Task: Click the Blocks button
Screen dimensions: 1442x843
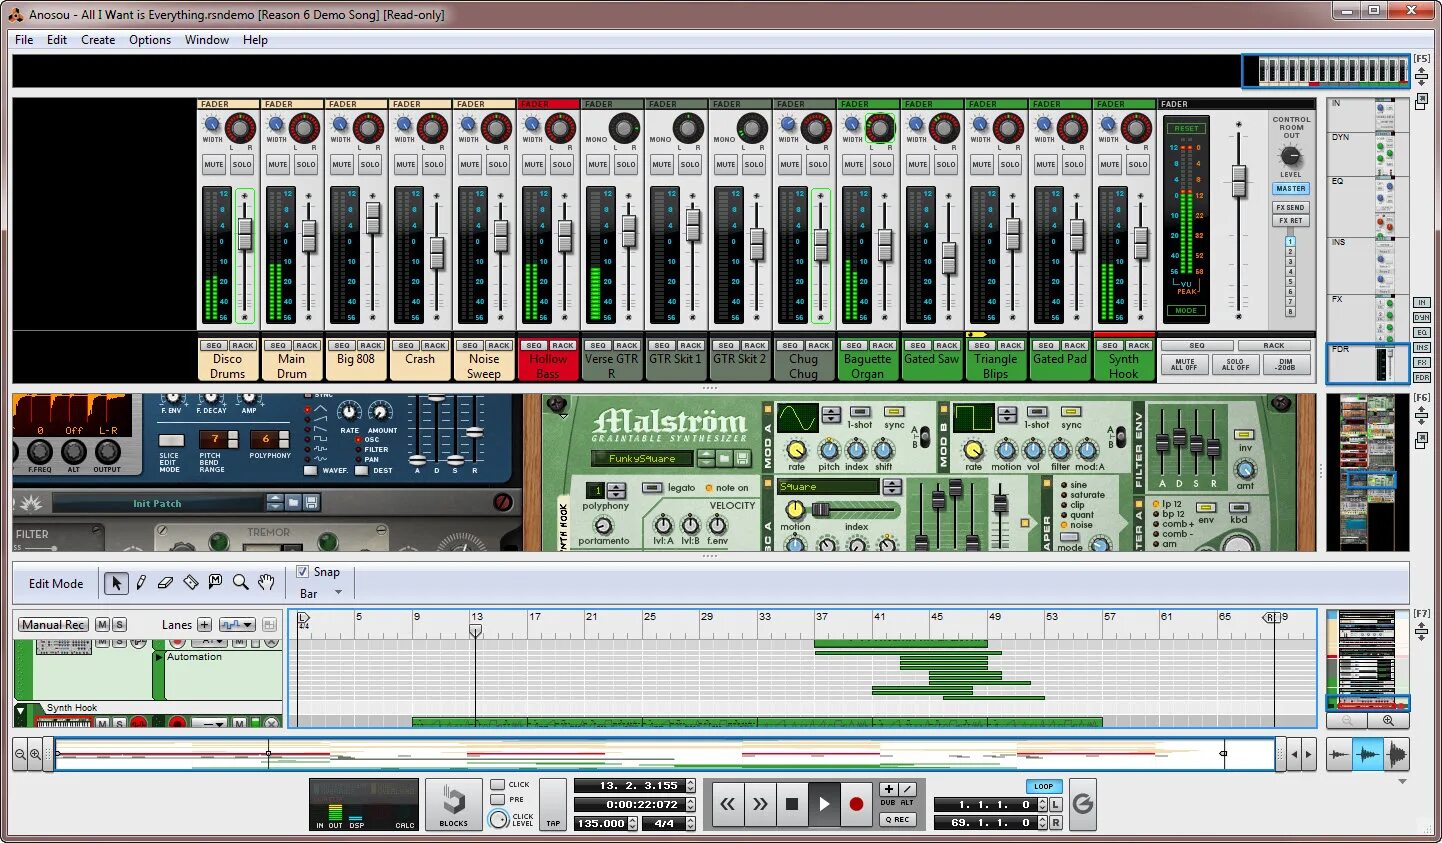Action: tap(454, 805)
